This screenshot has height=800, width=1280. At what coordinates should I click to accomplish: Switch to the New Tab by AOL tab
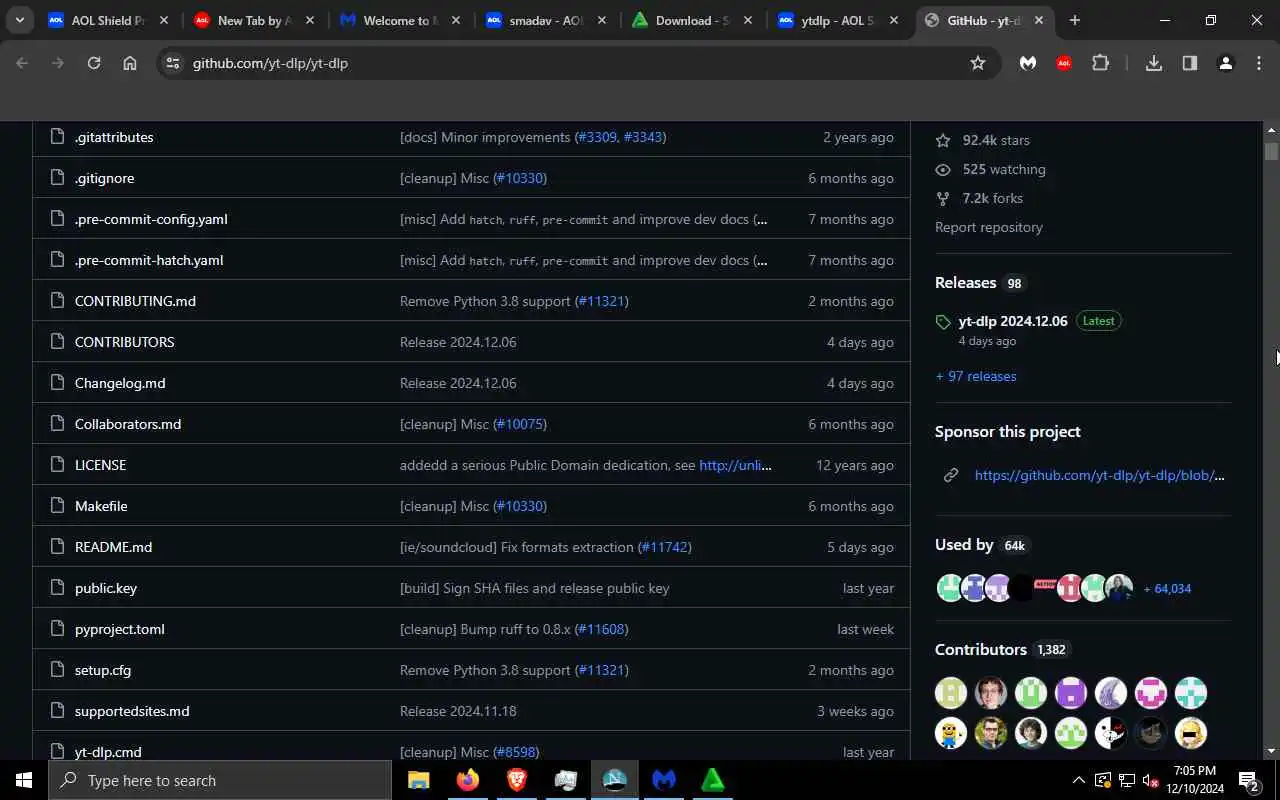pos(254,20)
